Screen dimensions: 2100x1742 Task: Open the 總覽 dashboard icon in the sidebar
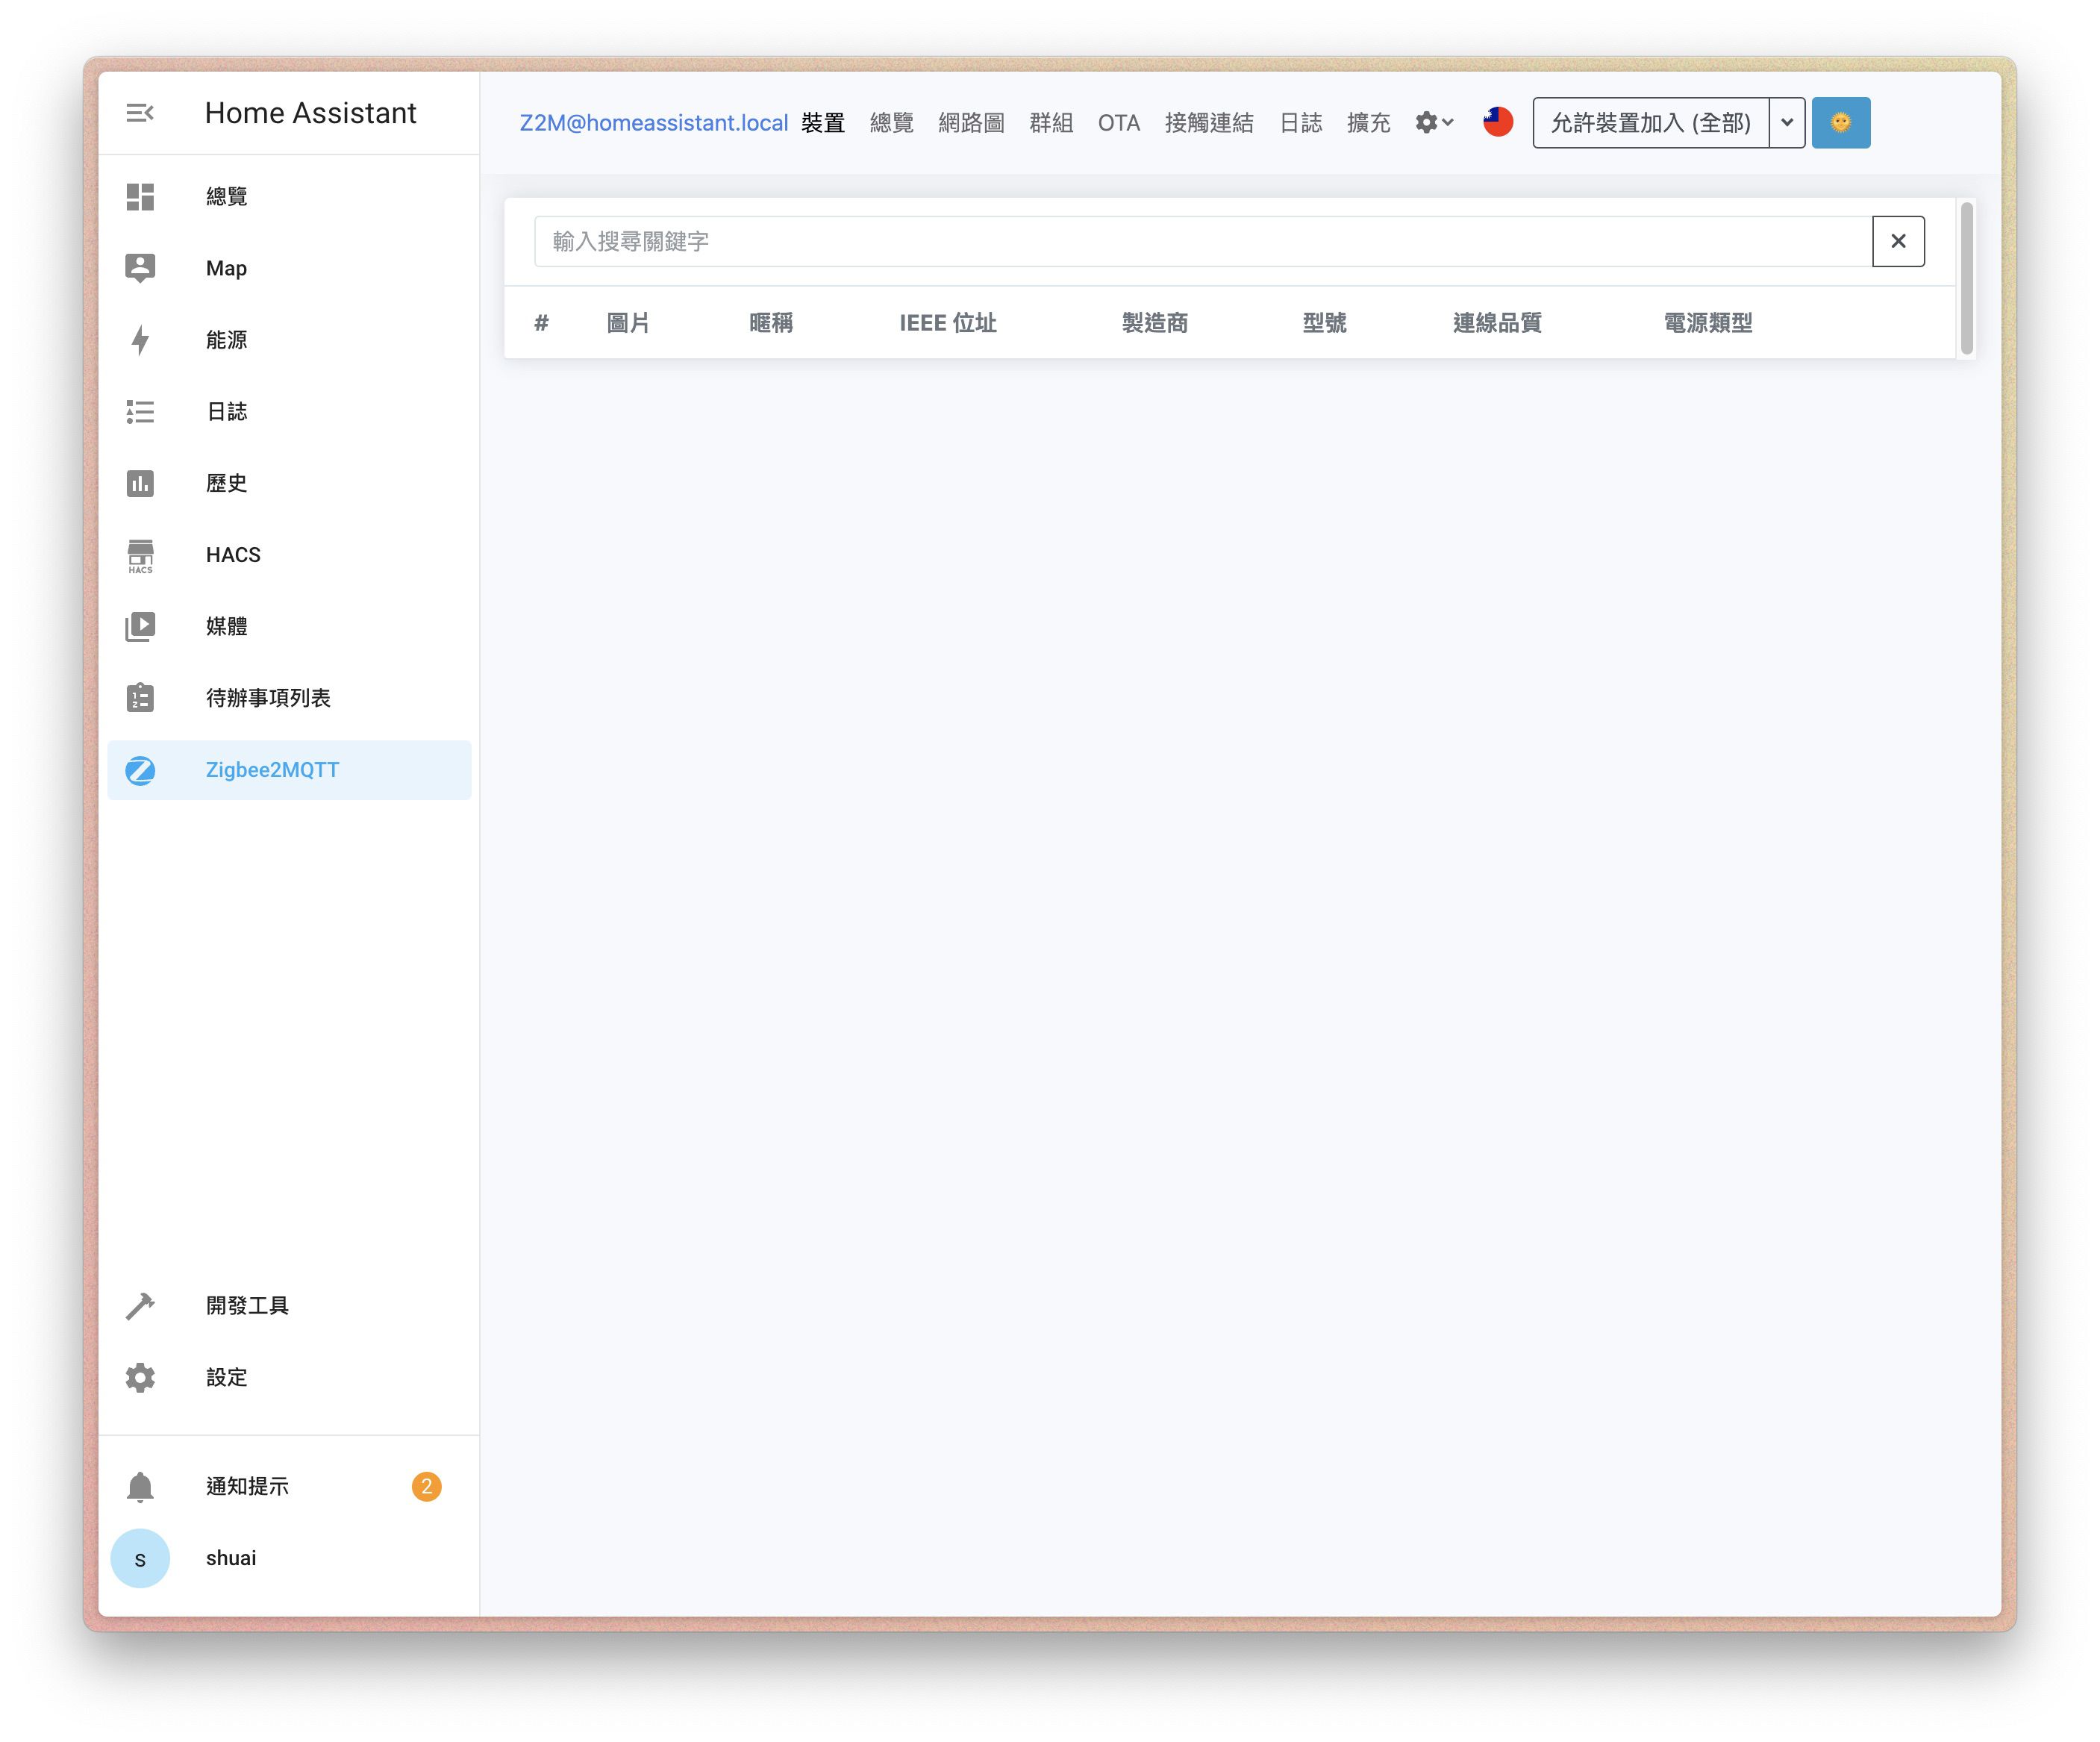coord(140,197)
